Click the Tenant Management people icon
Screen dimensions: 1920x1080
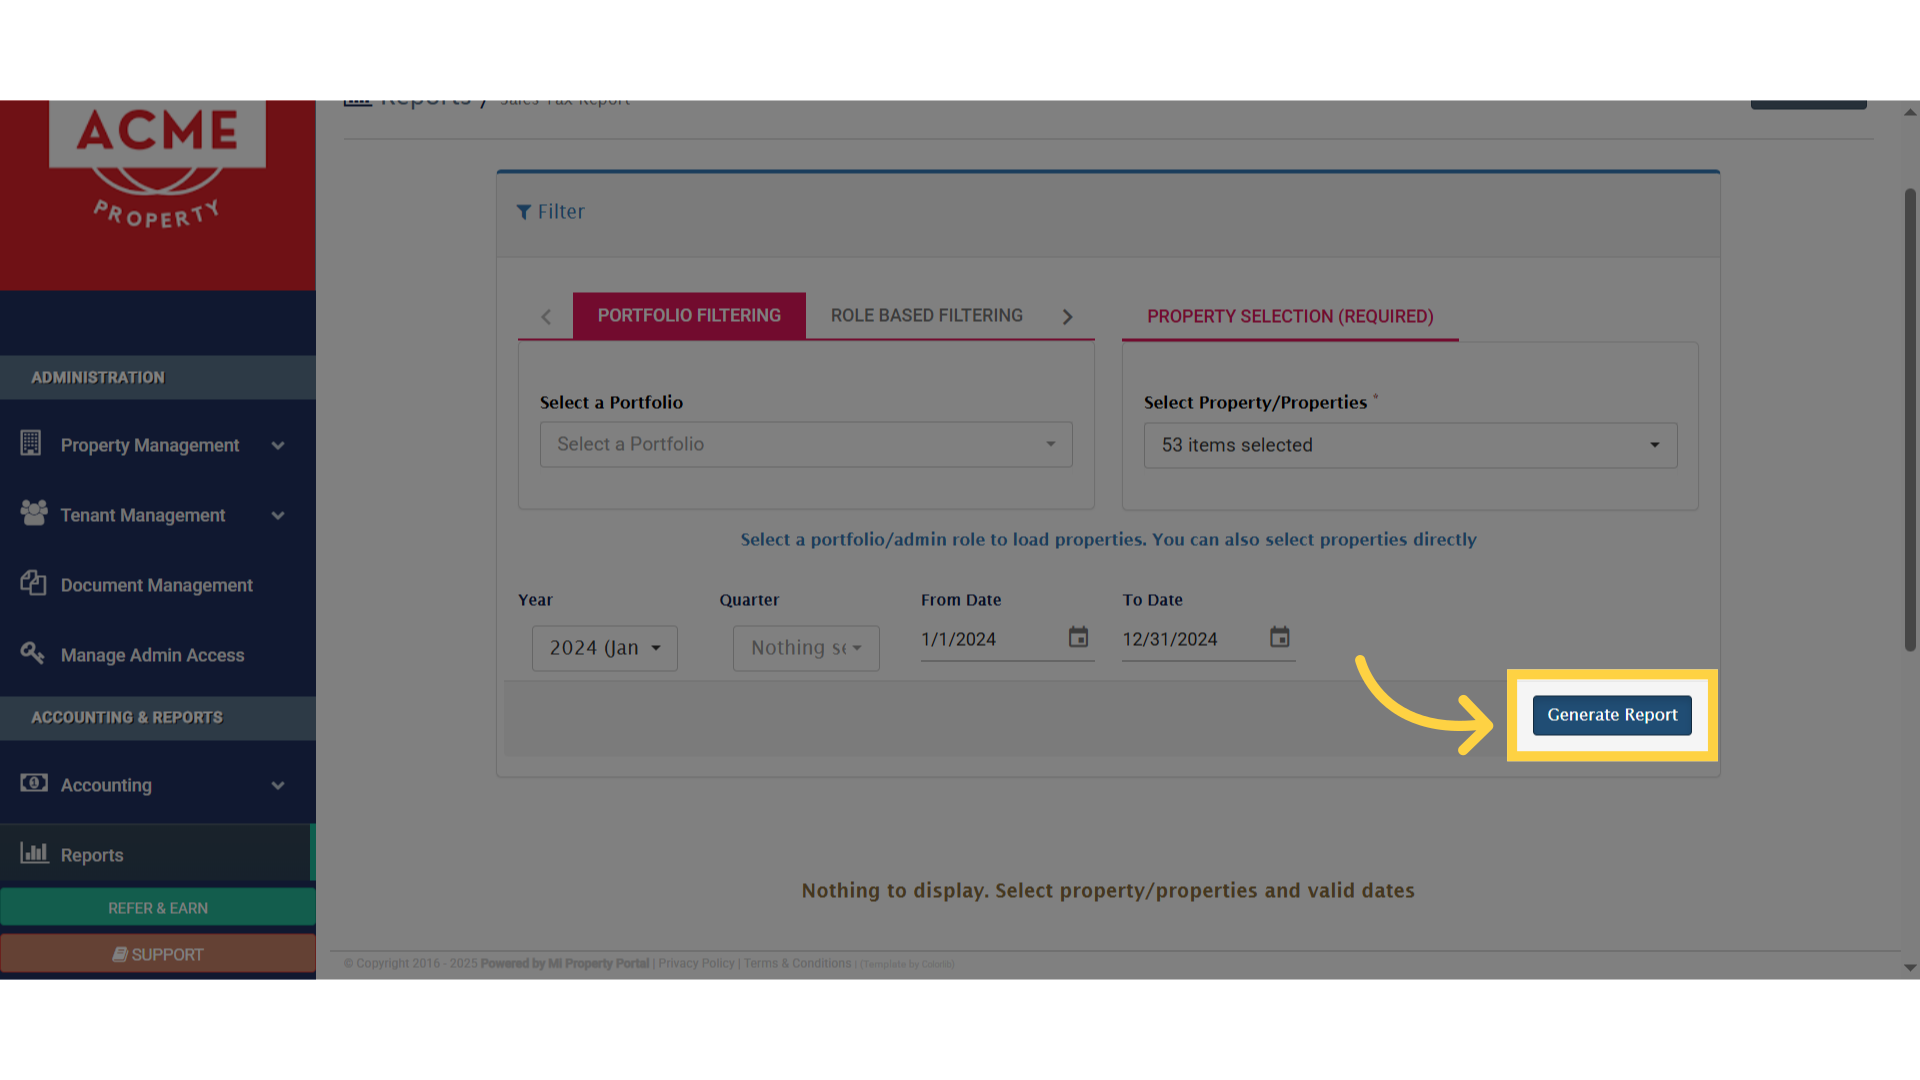tap(34, 513)
